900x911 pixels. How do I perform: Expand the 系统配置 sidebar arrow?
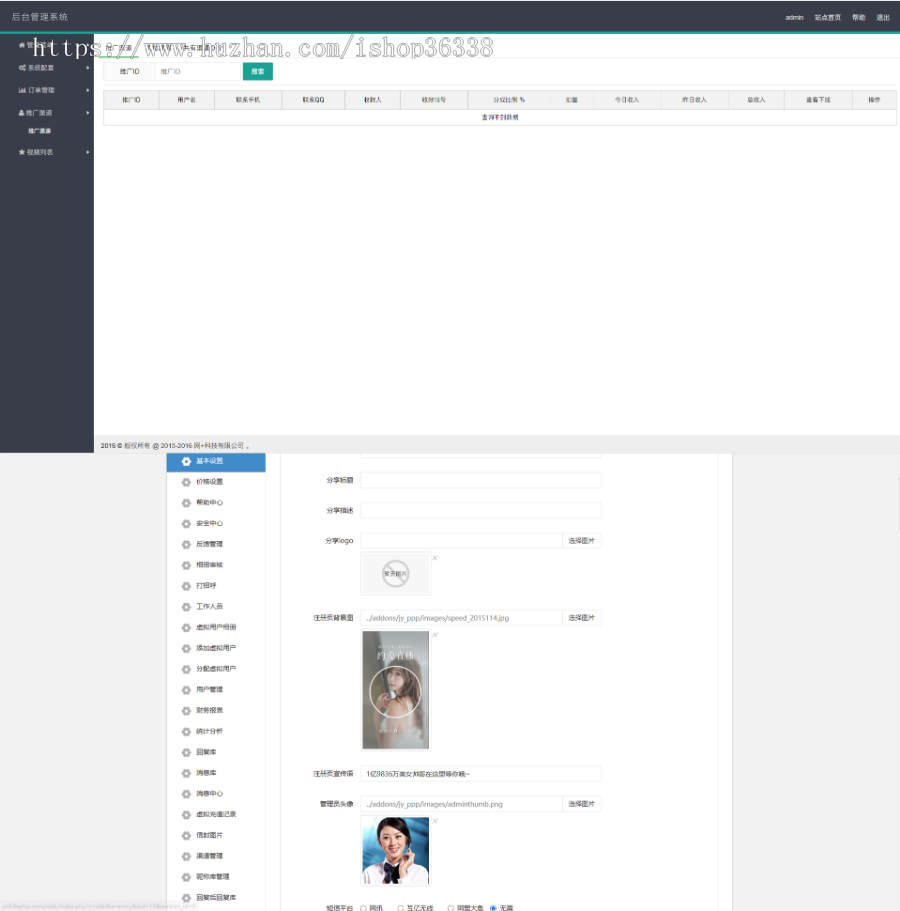88,68
